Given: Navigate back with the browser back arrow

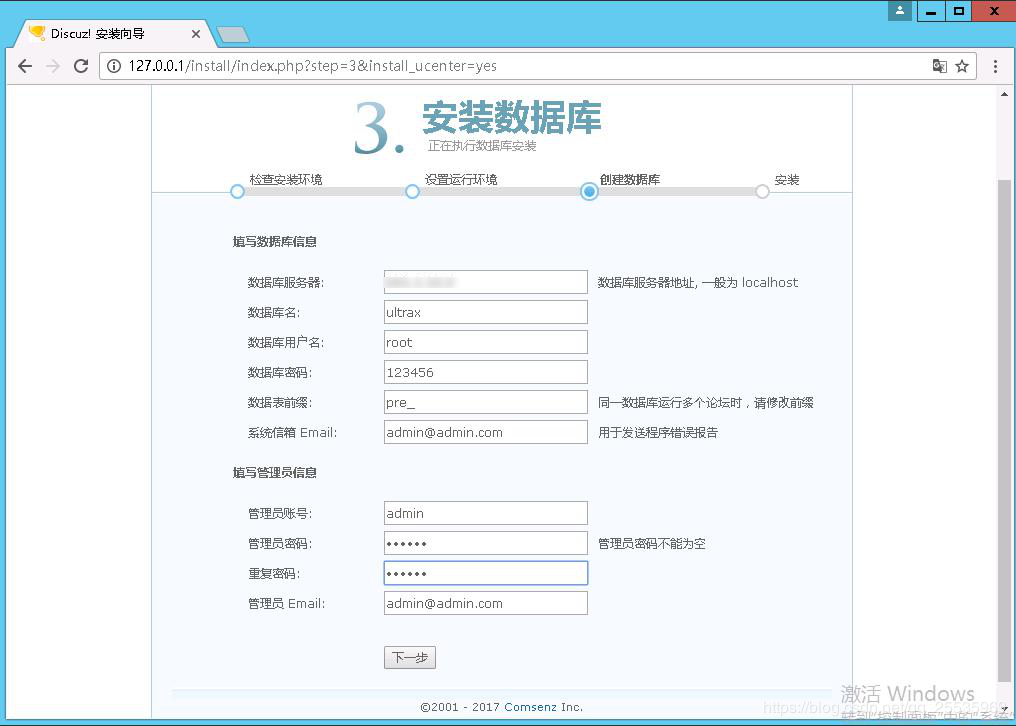Looking at the screenshot, I should point(24,65).
